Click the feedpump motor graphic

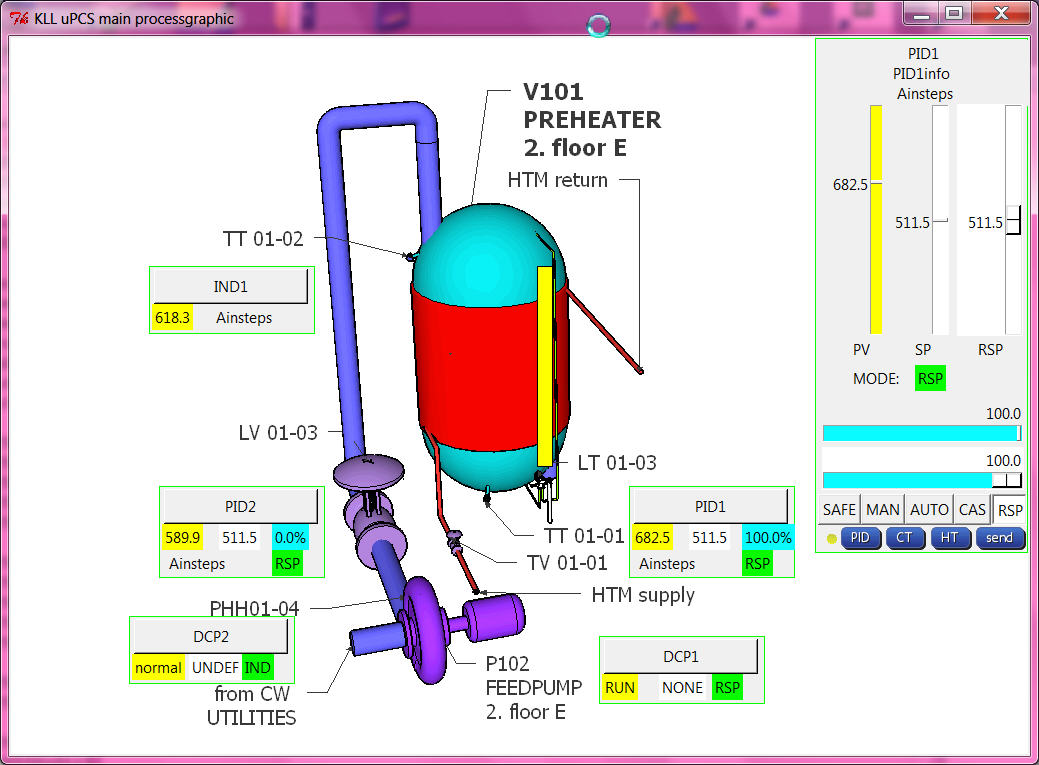[x=493, y=616]
